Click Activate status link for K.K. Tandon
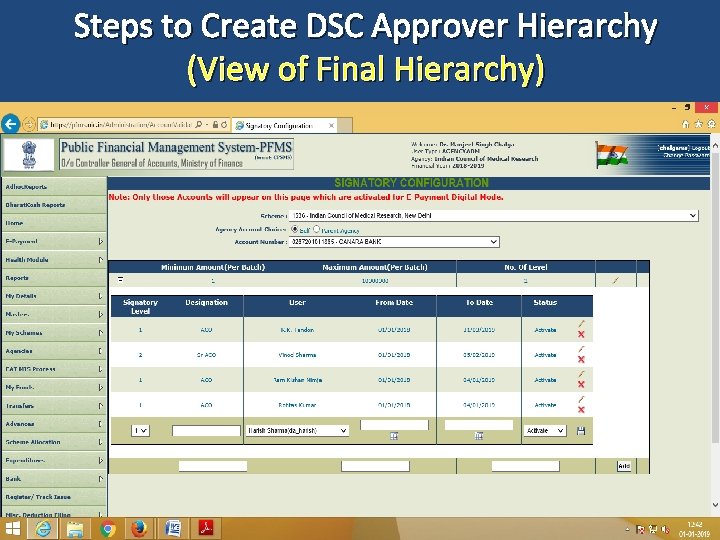This screenshot has width=720, height=540. coord(545,330)
